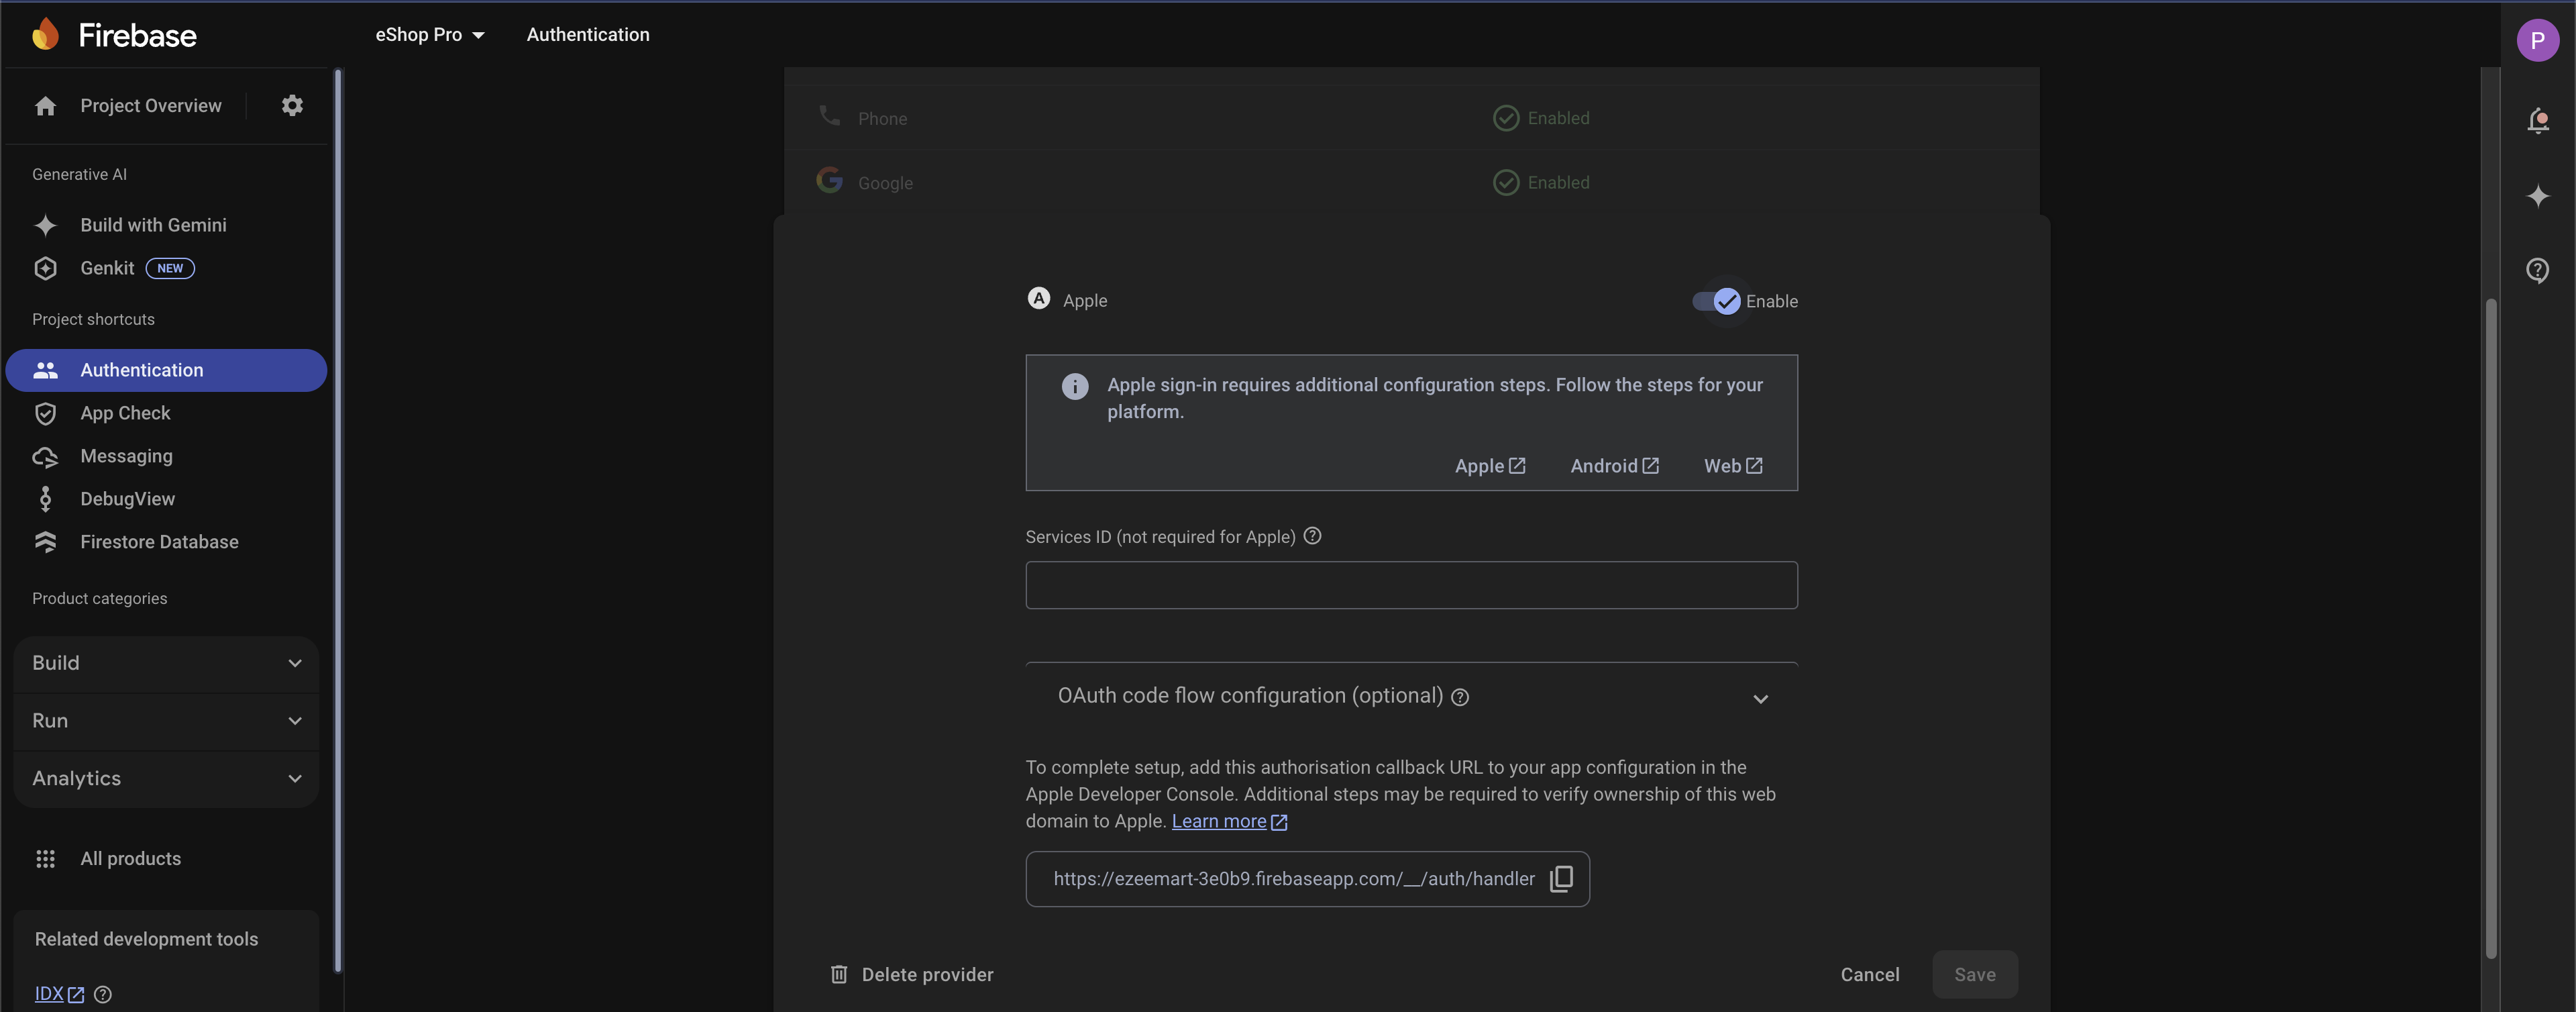Open the IDX link

59,994
